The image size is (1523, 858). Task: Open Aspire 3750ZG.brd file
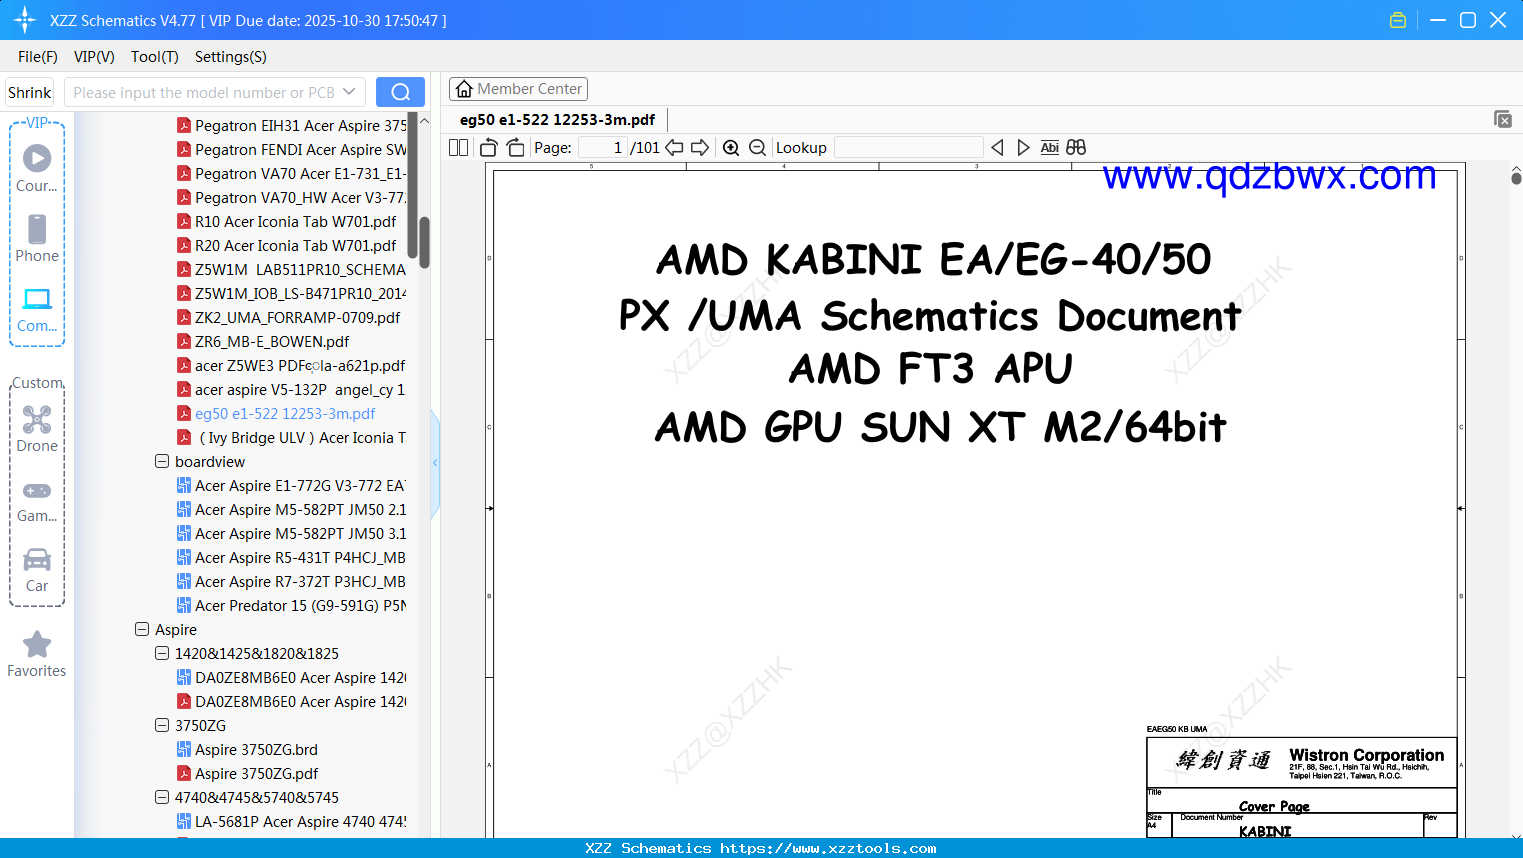248,750
